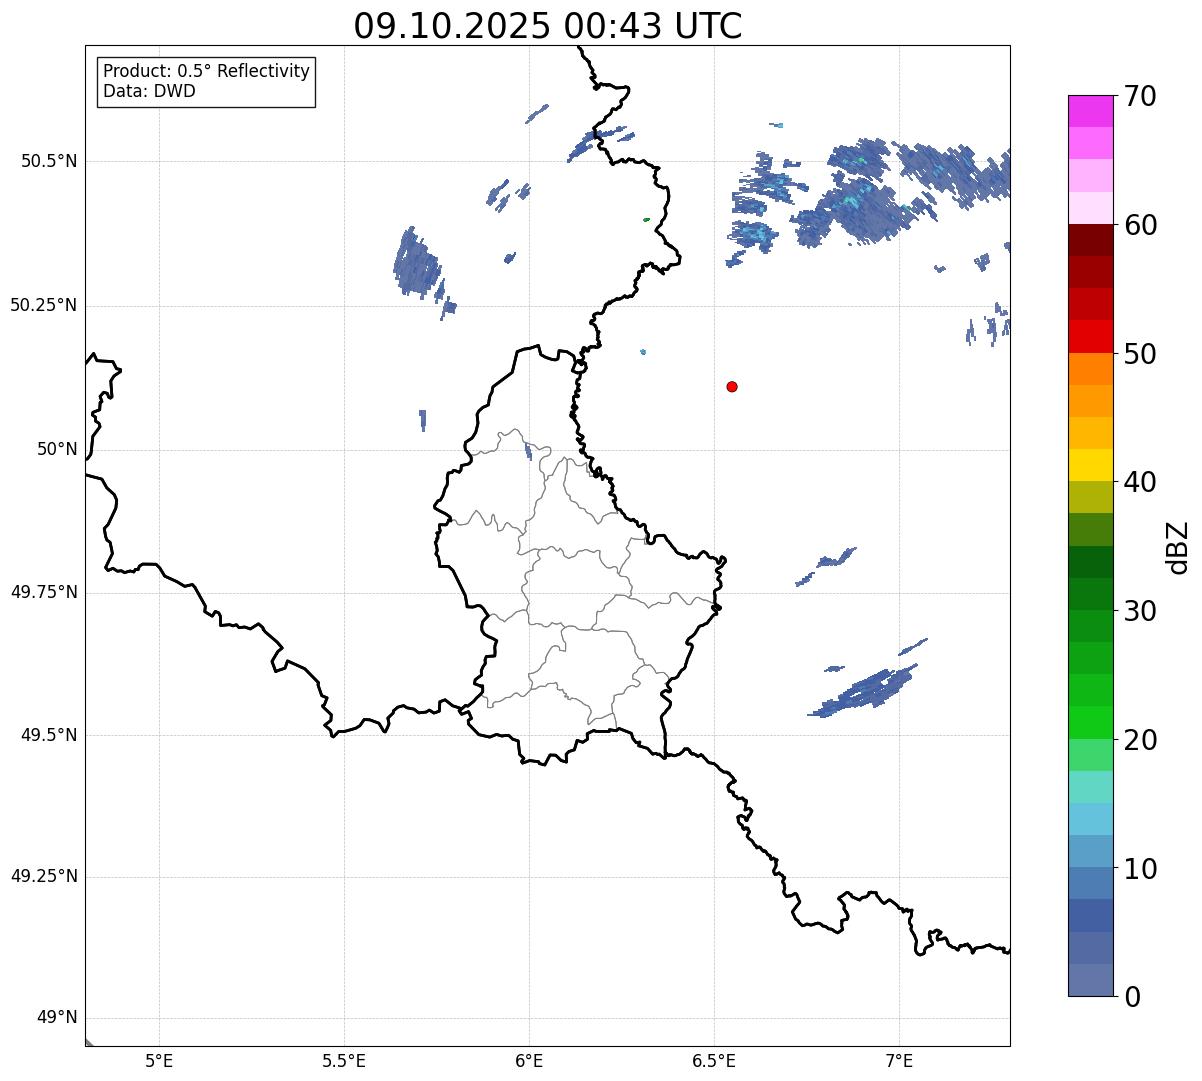Click the colorbar tick label 0
1202x1081 pixels.
point(1132,997)
